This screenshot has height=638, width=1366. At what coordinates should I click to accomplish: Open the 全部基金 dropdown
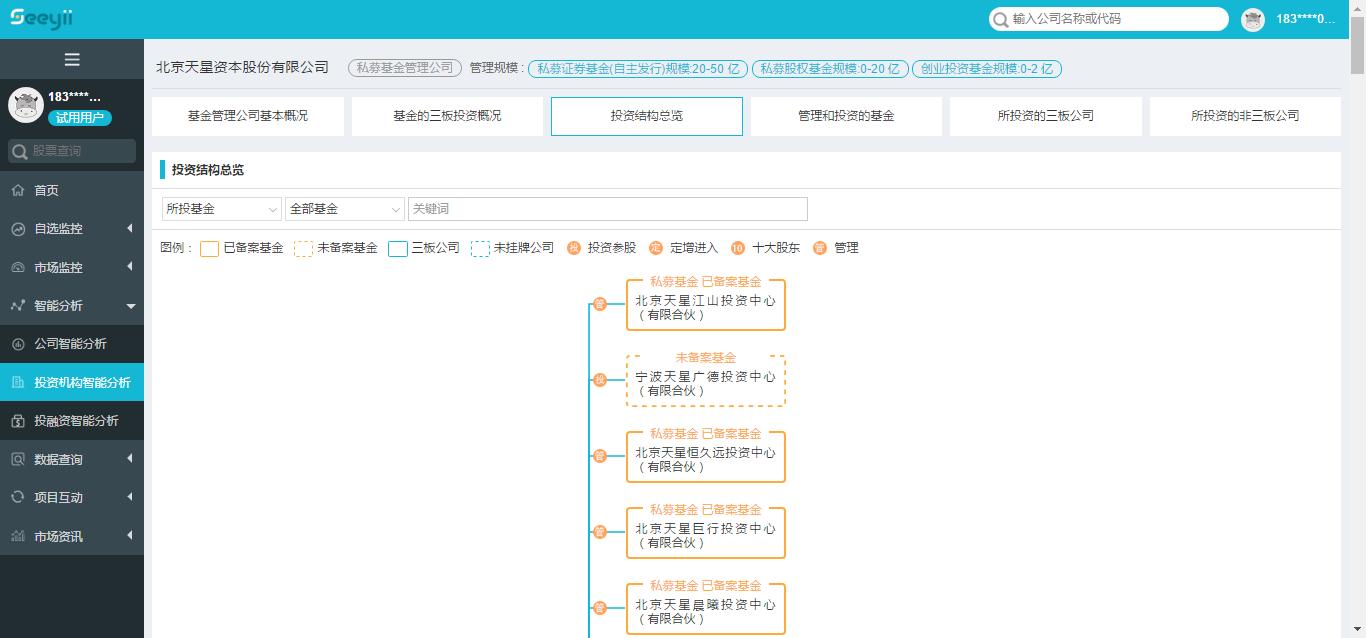pyautogui.click(x=344, y=209)
